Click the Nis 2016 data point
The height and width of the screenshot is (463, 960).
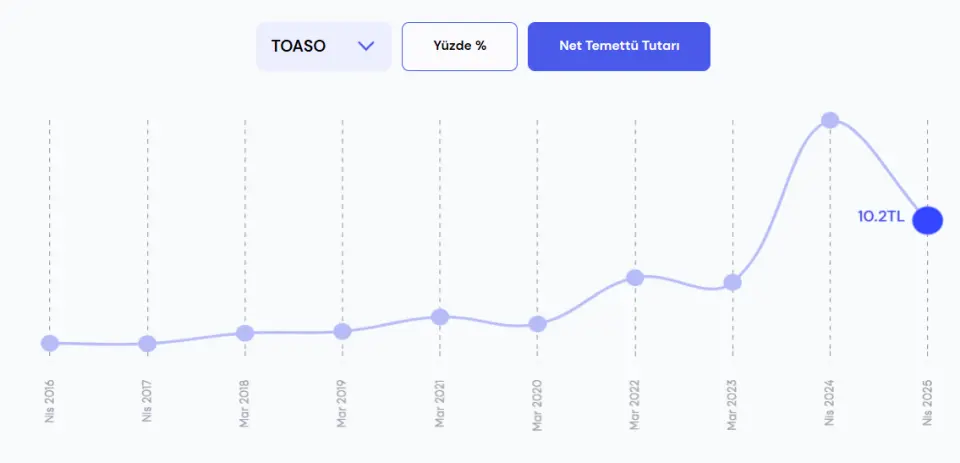tap(50, 343)
